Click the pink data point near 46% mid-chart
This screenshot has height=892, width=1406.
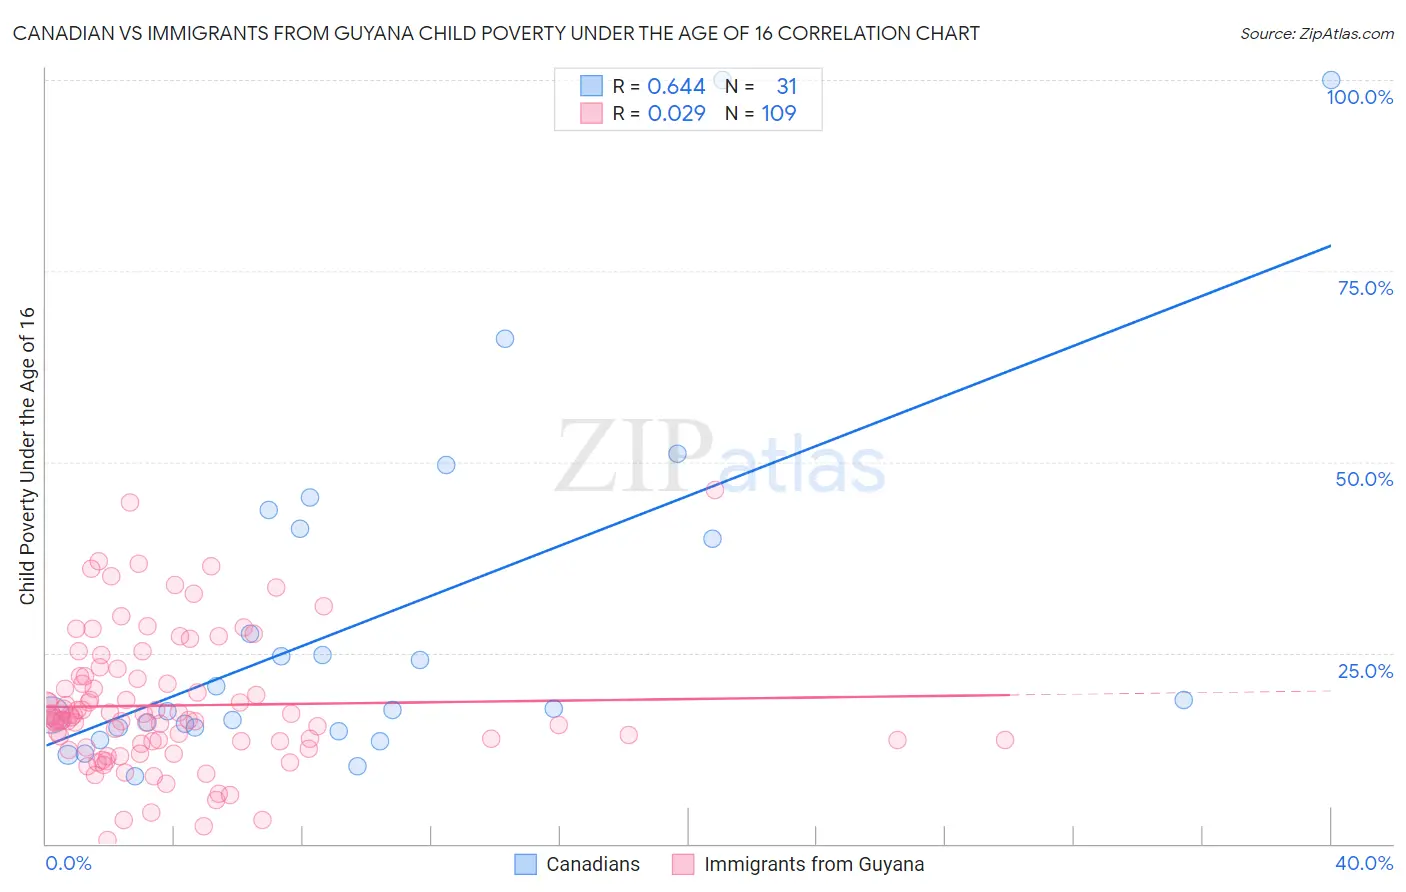(715, 489)
